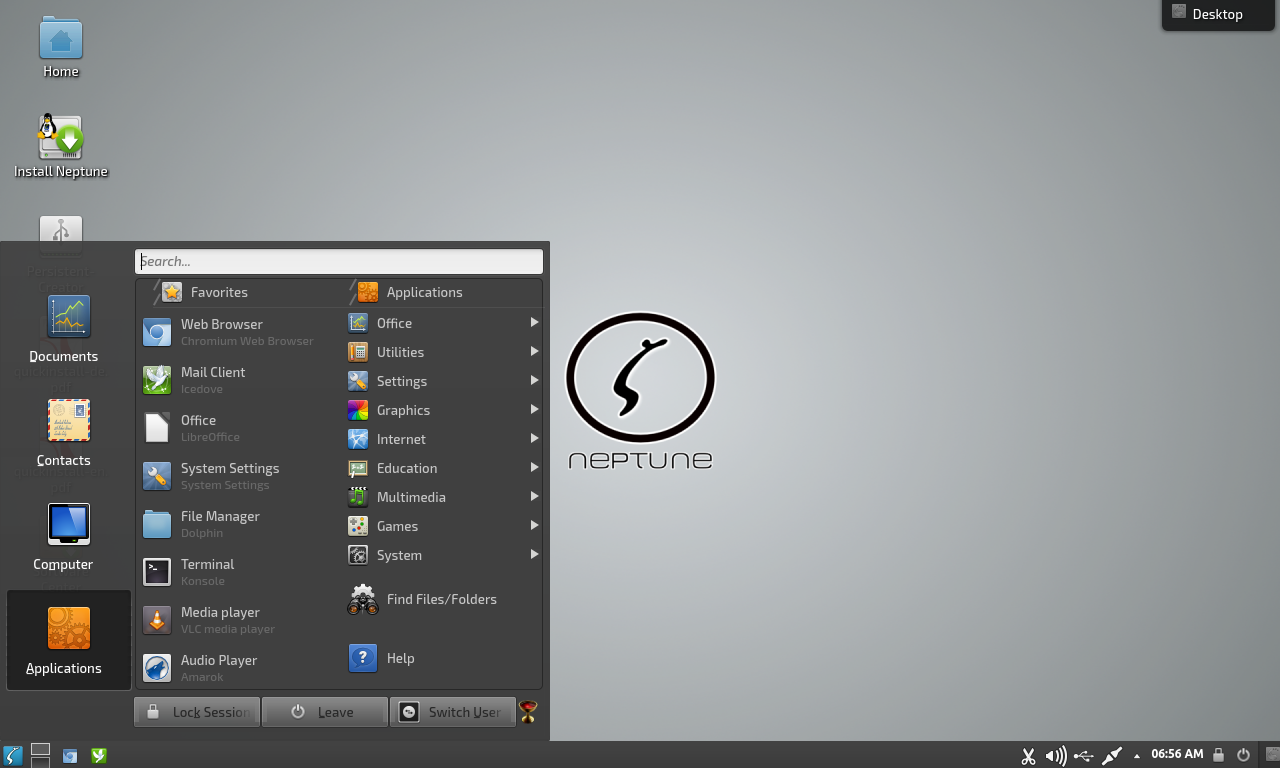The width and height of the screenshot is (1280, 768).
Task: Open the Home folder desktop icon
Action: (61, 48)
